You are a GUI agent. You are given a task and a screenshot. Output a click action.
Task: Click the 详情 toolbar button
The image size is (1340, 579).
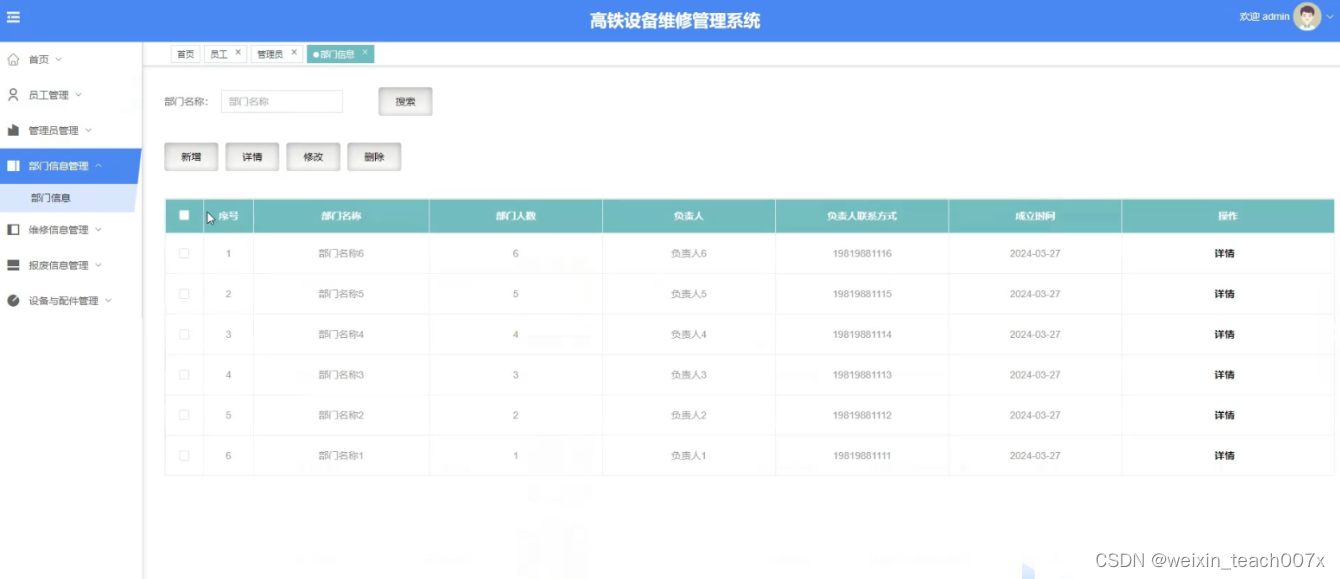tap(252, 157)
